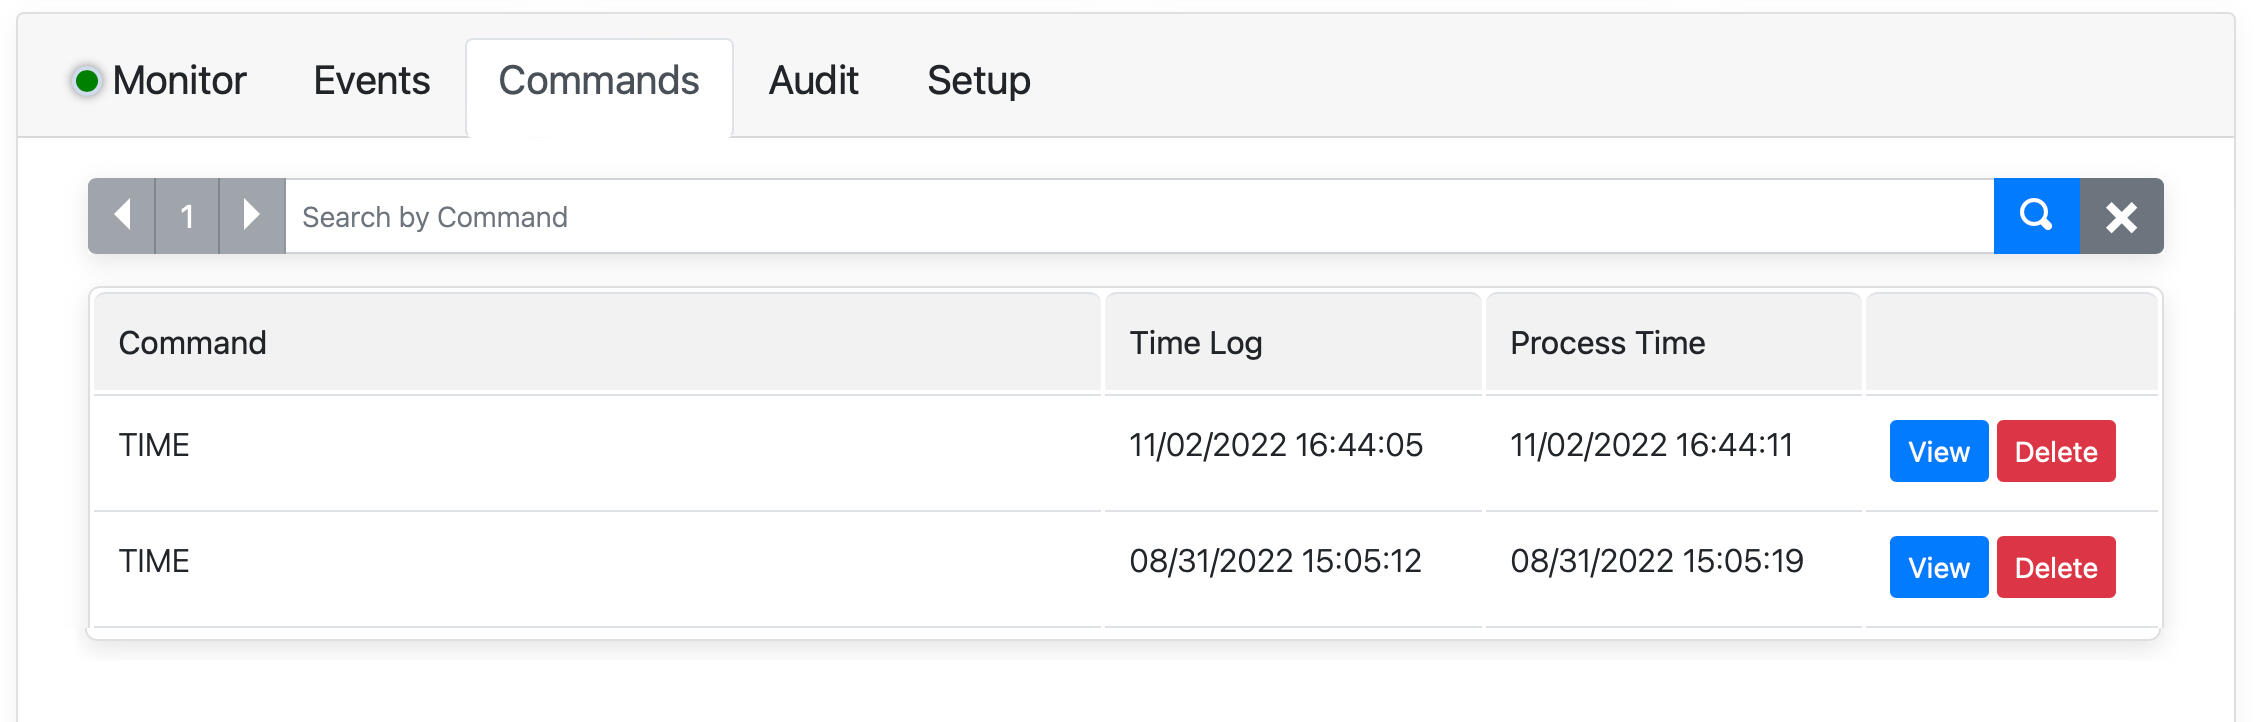Screen dimensions: 2254x722
Task: View the TIME command logged 11/02/2022
Action: pos(1938,451)
